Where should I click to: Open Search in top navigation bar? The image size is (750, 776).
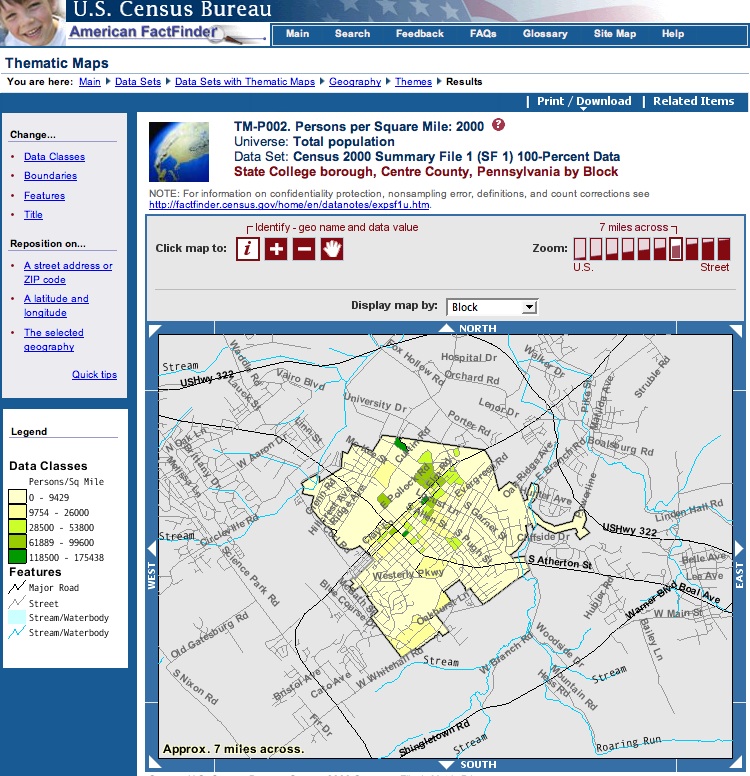(x=352, y=34)
